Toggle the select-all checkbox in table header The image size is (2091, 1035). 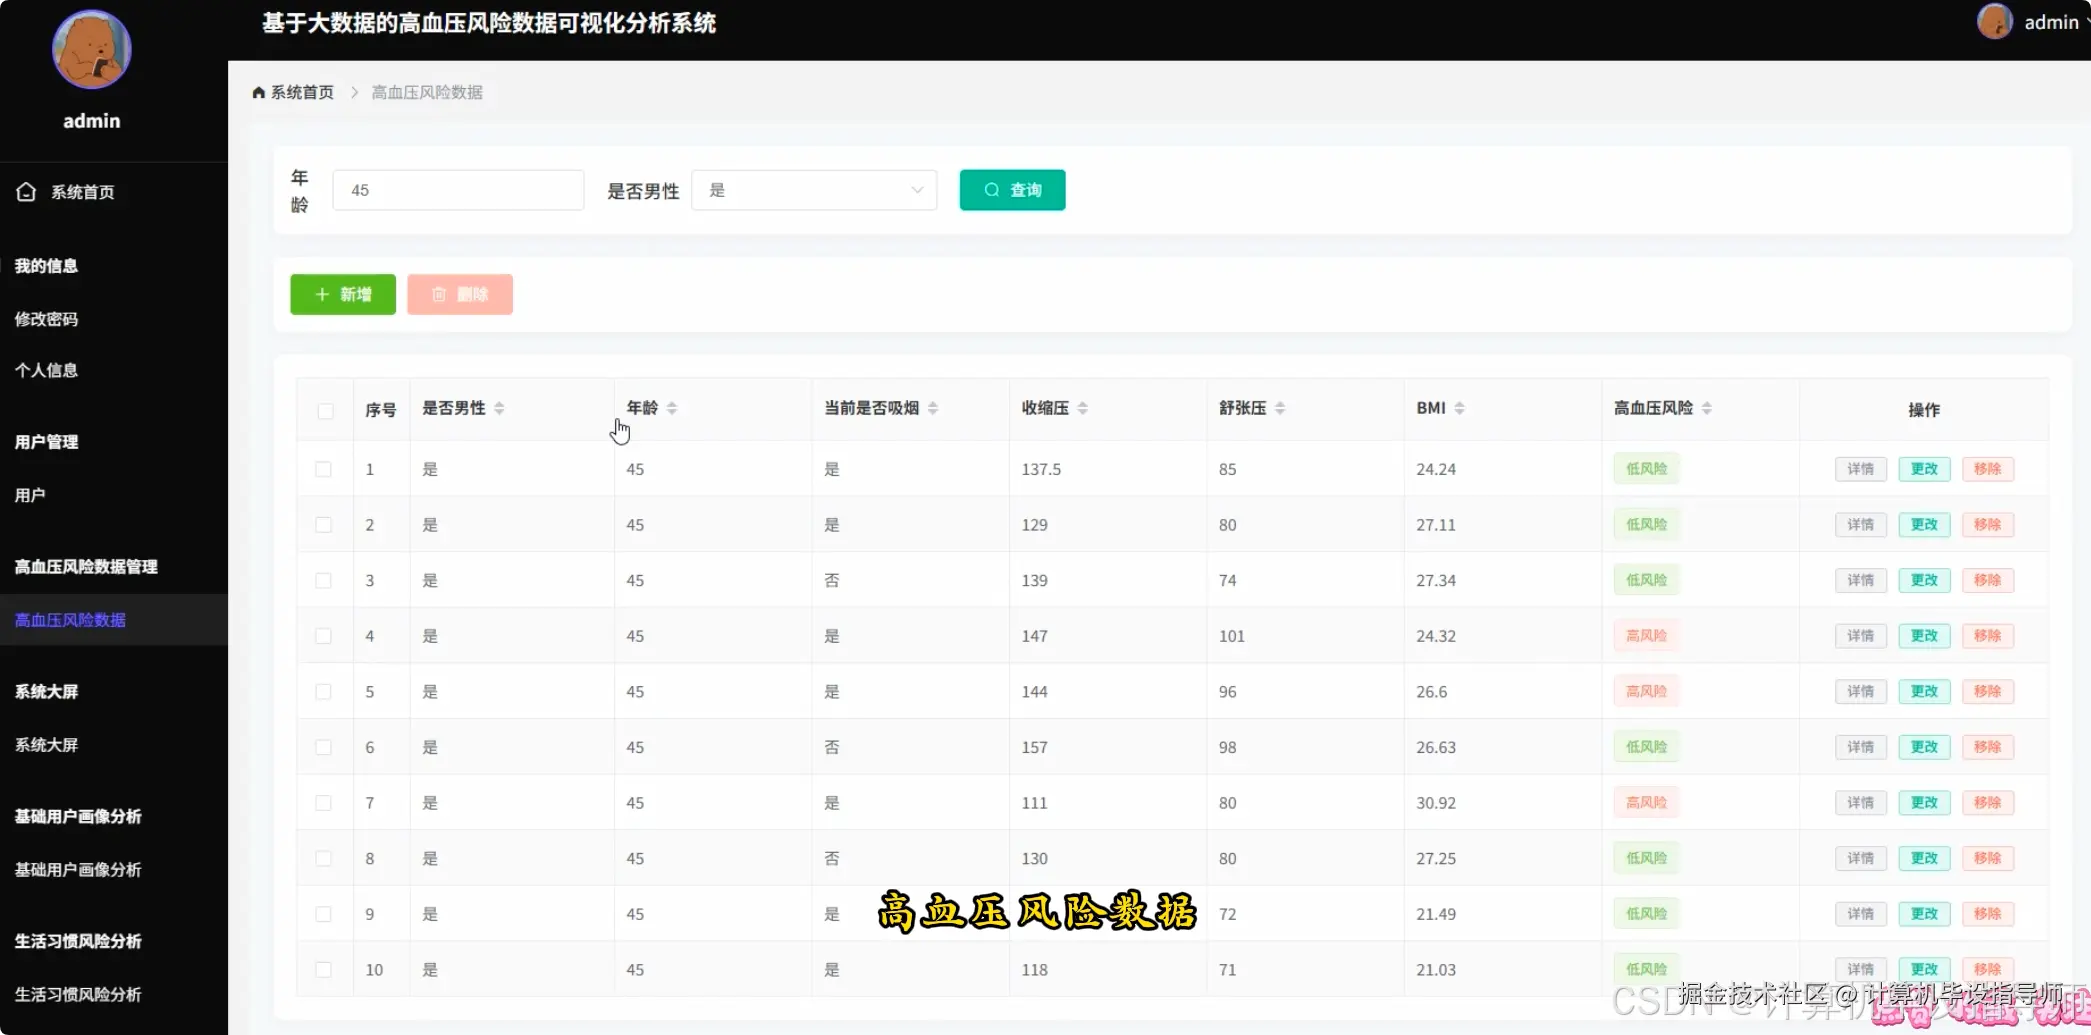pos(324,411)
